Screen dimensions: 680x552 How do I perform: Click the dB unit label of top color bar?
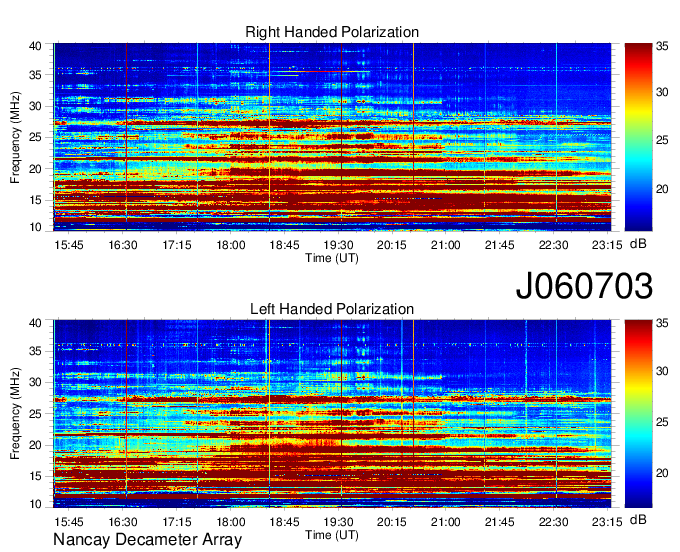pyautogui.click(x=638, y=244)
